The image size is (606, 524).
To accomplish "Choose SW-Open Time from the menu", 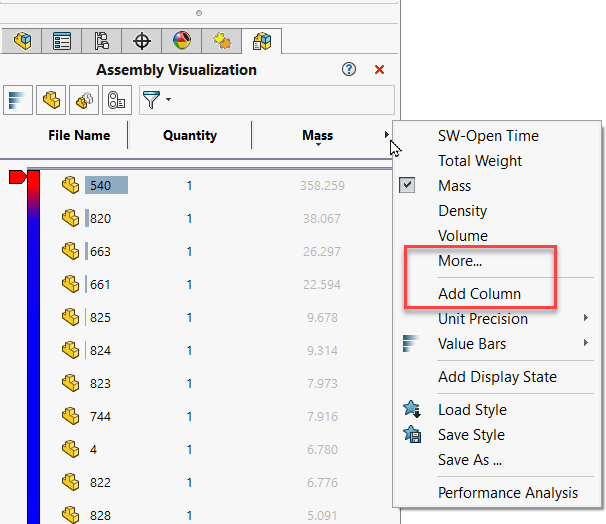I will click(488, 136).
